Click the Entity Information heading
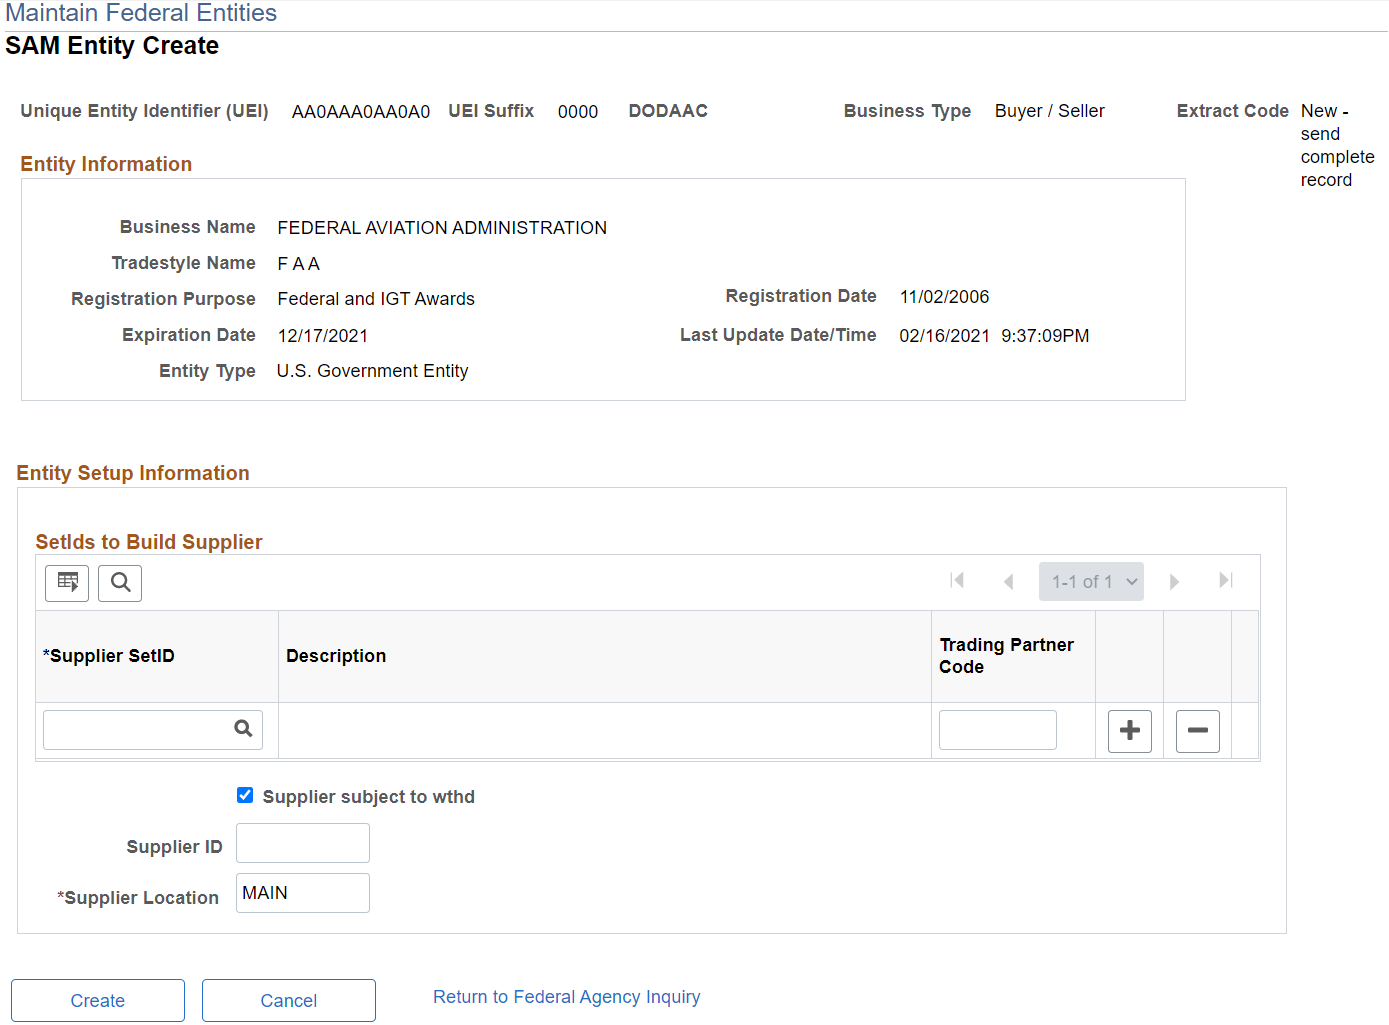Image resolution: width=1389 pixels, height=1025 pixels. 106,164
